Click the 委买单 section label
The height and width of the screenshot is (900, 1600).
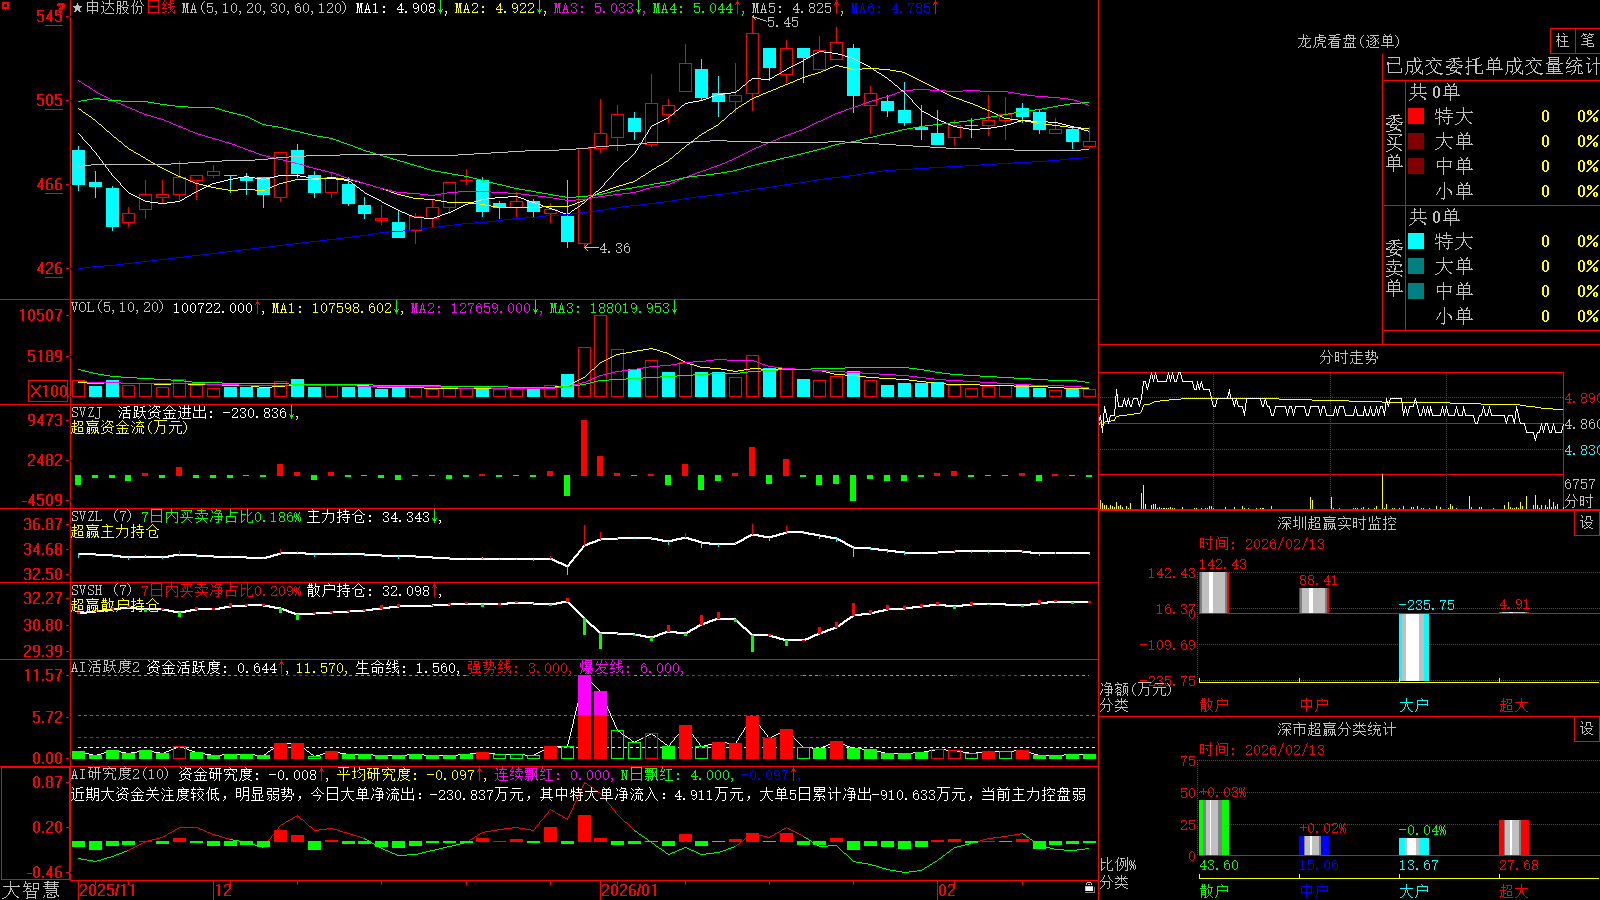click(x=1394, y=143)
